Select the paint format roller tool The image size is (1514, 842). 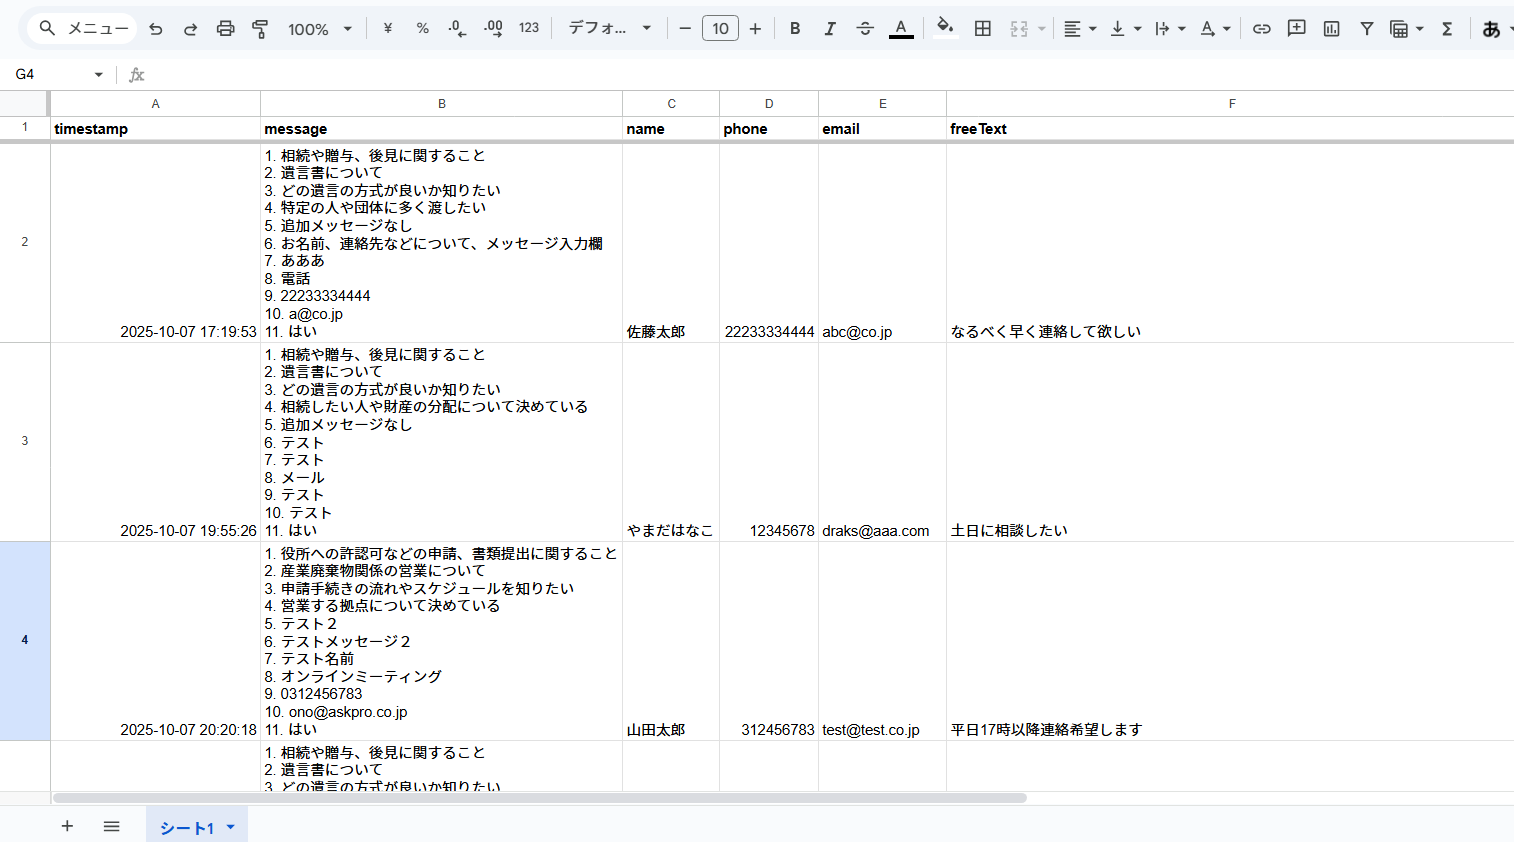click(x=260, y=29)
